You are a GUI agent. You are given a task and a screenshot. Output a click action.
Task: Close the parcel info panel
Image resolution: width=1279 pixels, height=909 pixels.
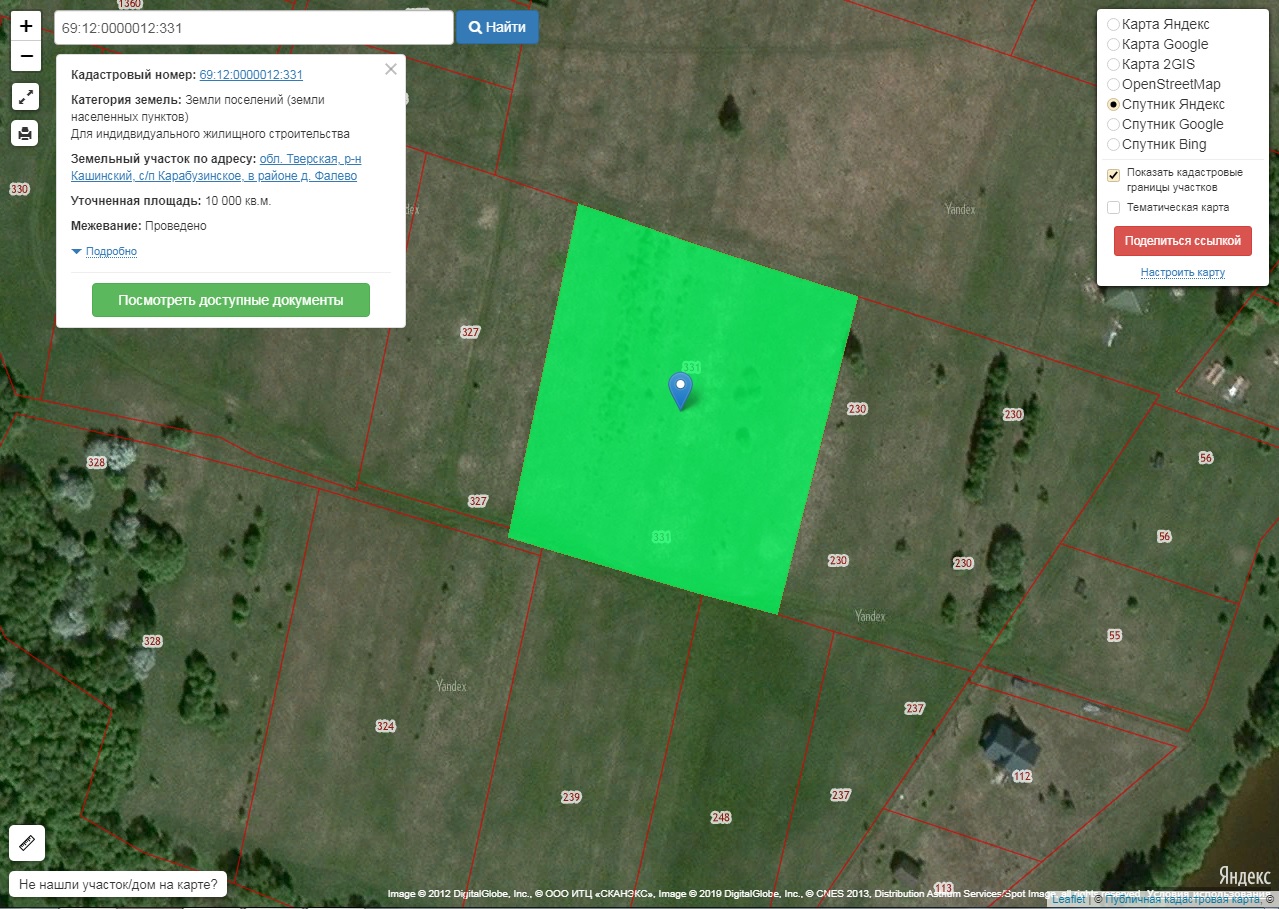pos(391,69)
